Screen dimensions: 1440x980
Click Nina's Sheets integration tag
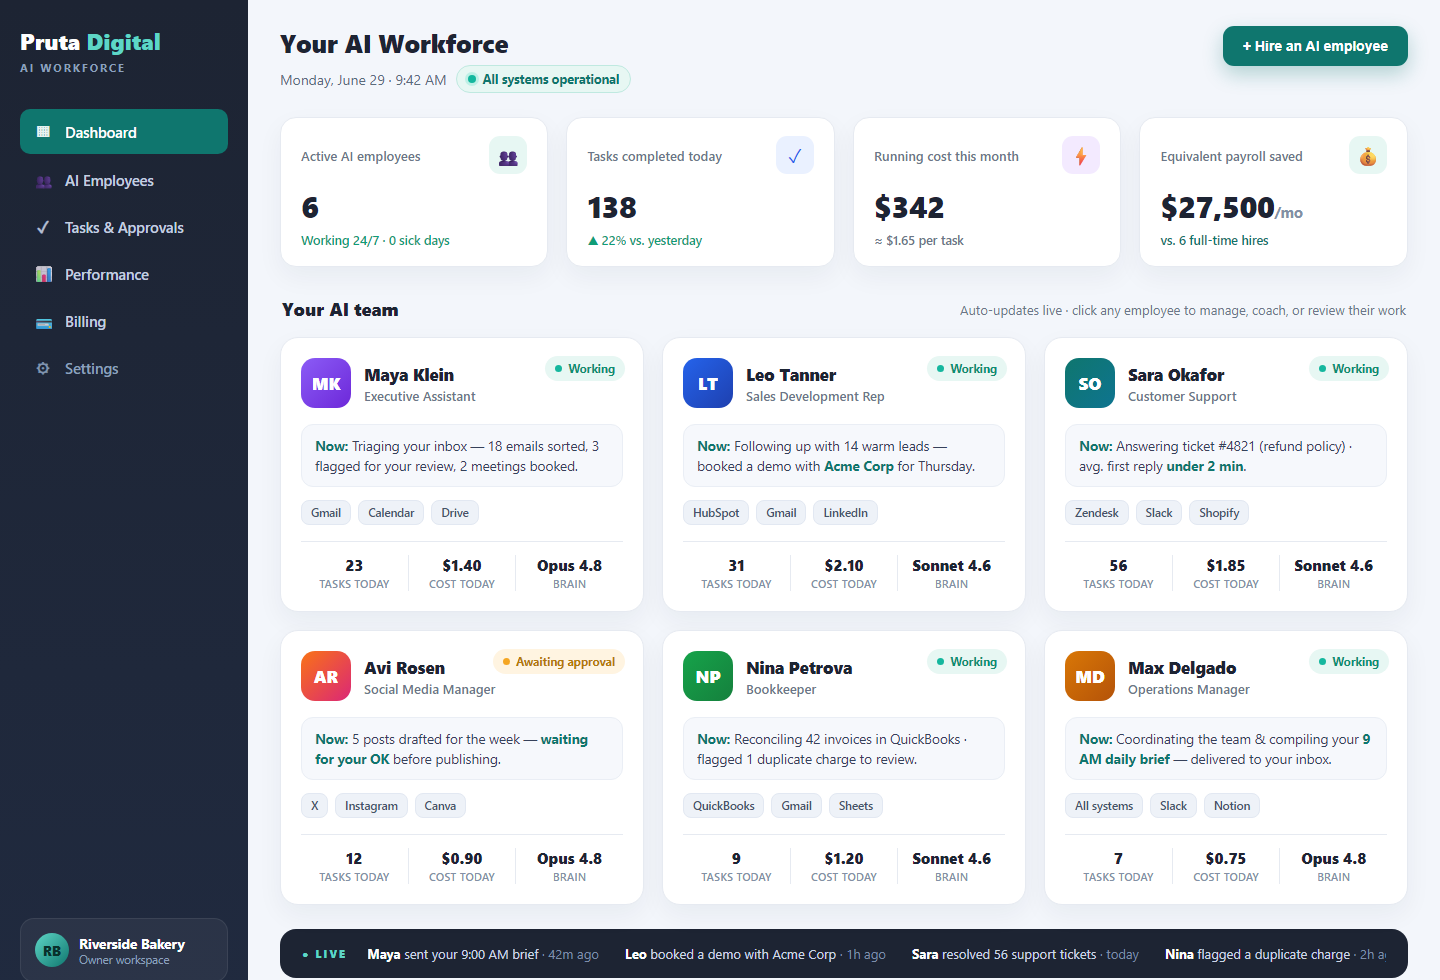pyautogui.click(x=856, y=806)
